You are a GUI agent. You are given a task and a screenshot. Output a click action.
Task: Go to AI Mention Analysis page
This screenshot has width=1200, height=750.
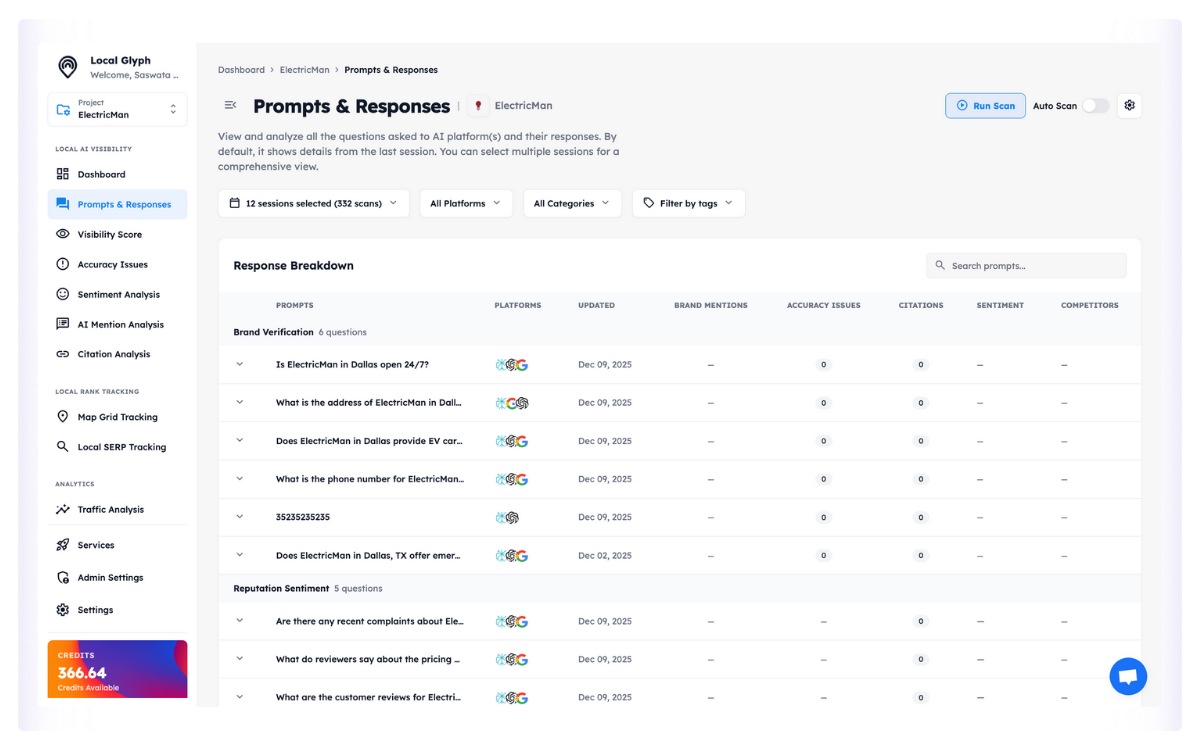click(120, 324)
